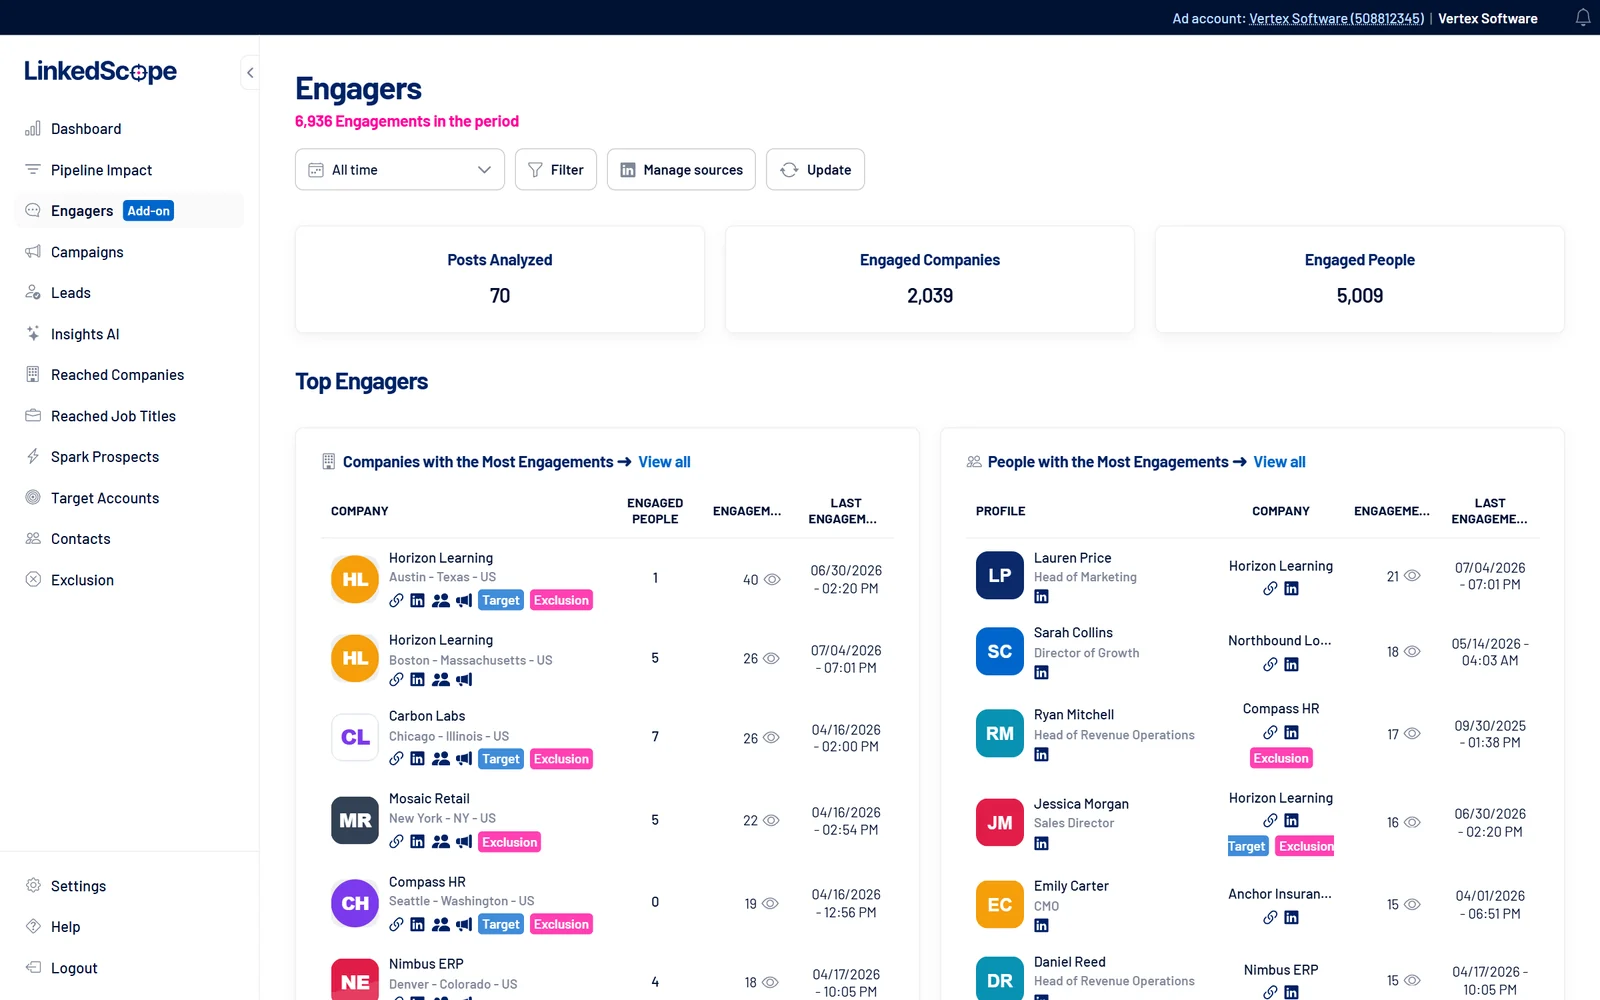This screenshot has width=1600, height=1000.
Task: Open Manage sources
Action: point(681,170)
